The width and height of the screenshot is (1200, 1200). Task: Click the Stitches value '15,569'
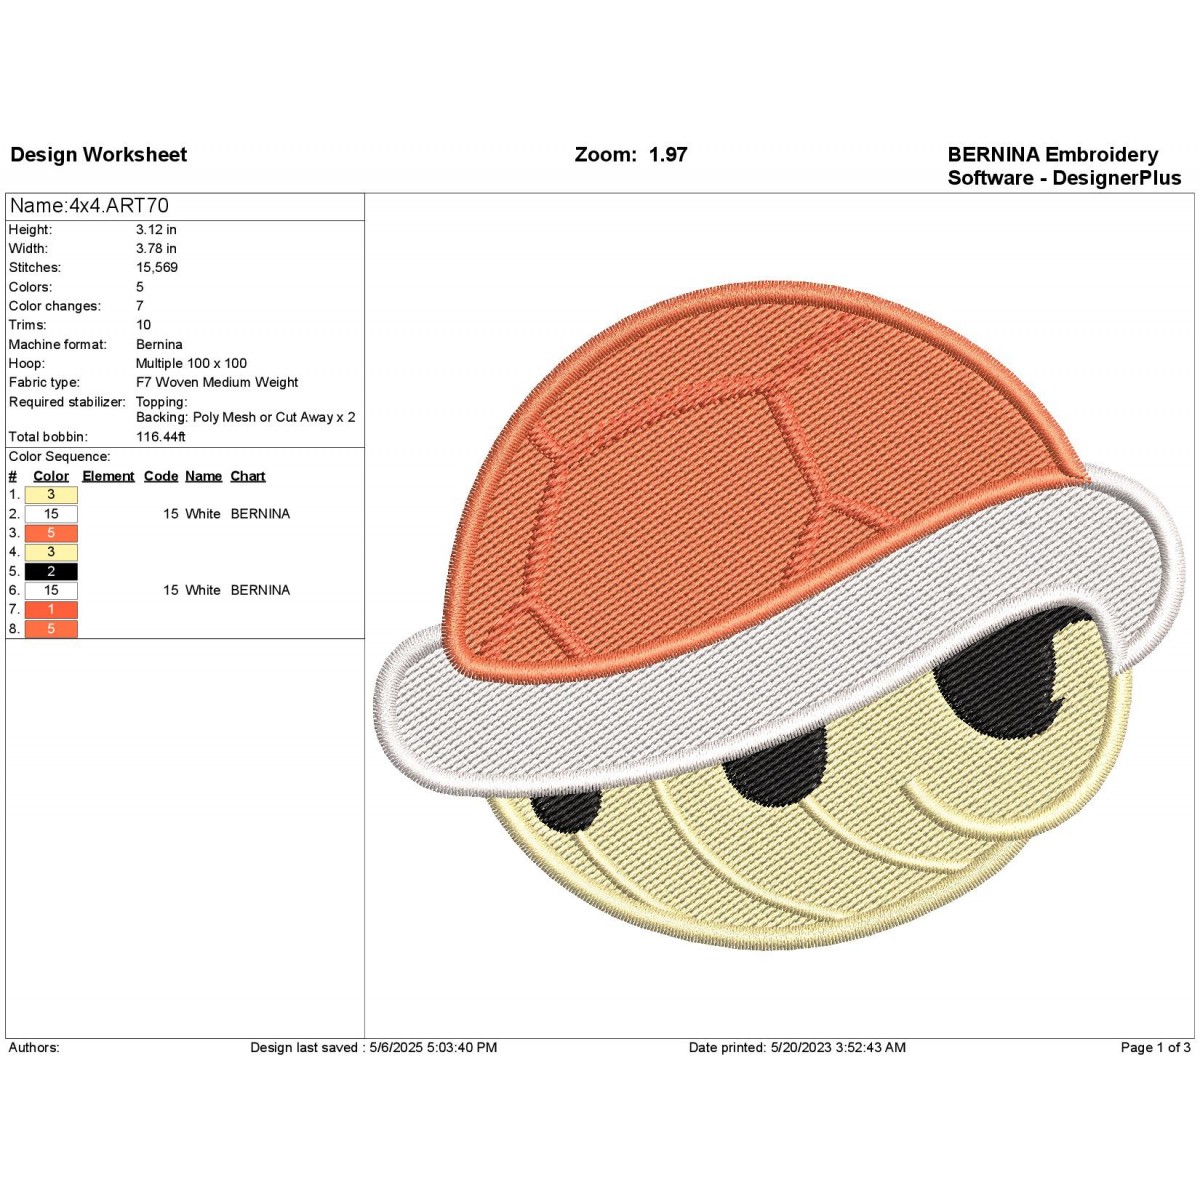point(157,268)
